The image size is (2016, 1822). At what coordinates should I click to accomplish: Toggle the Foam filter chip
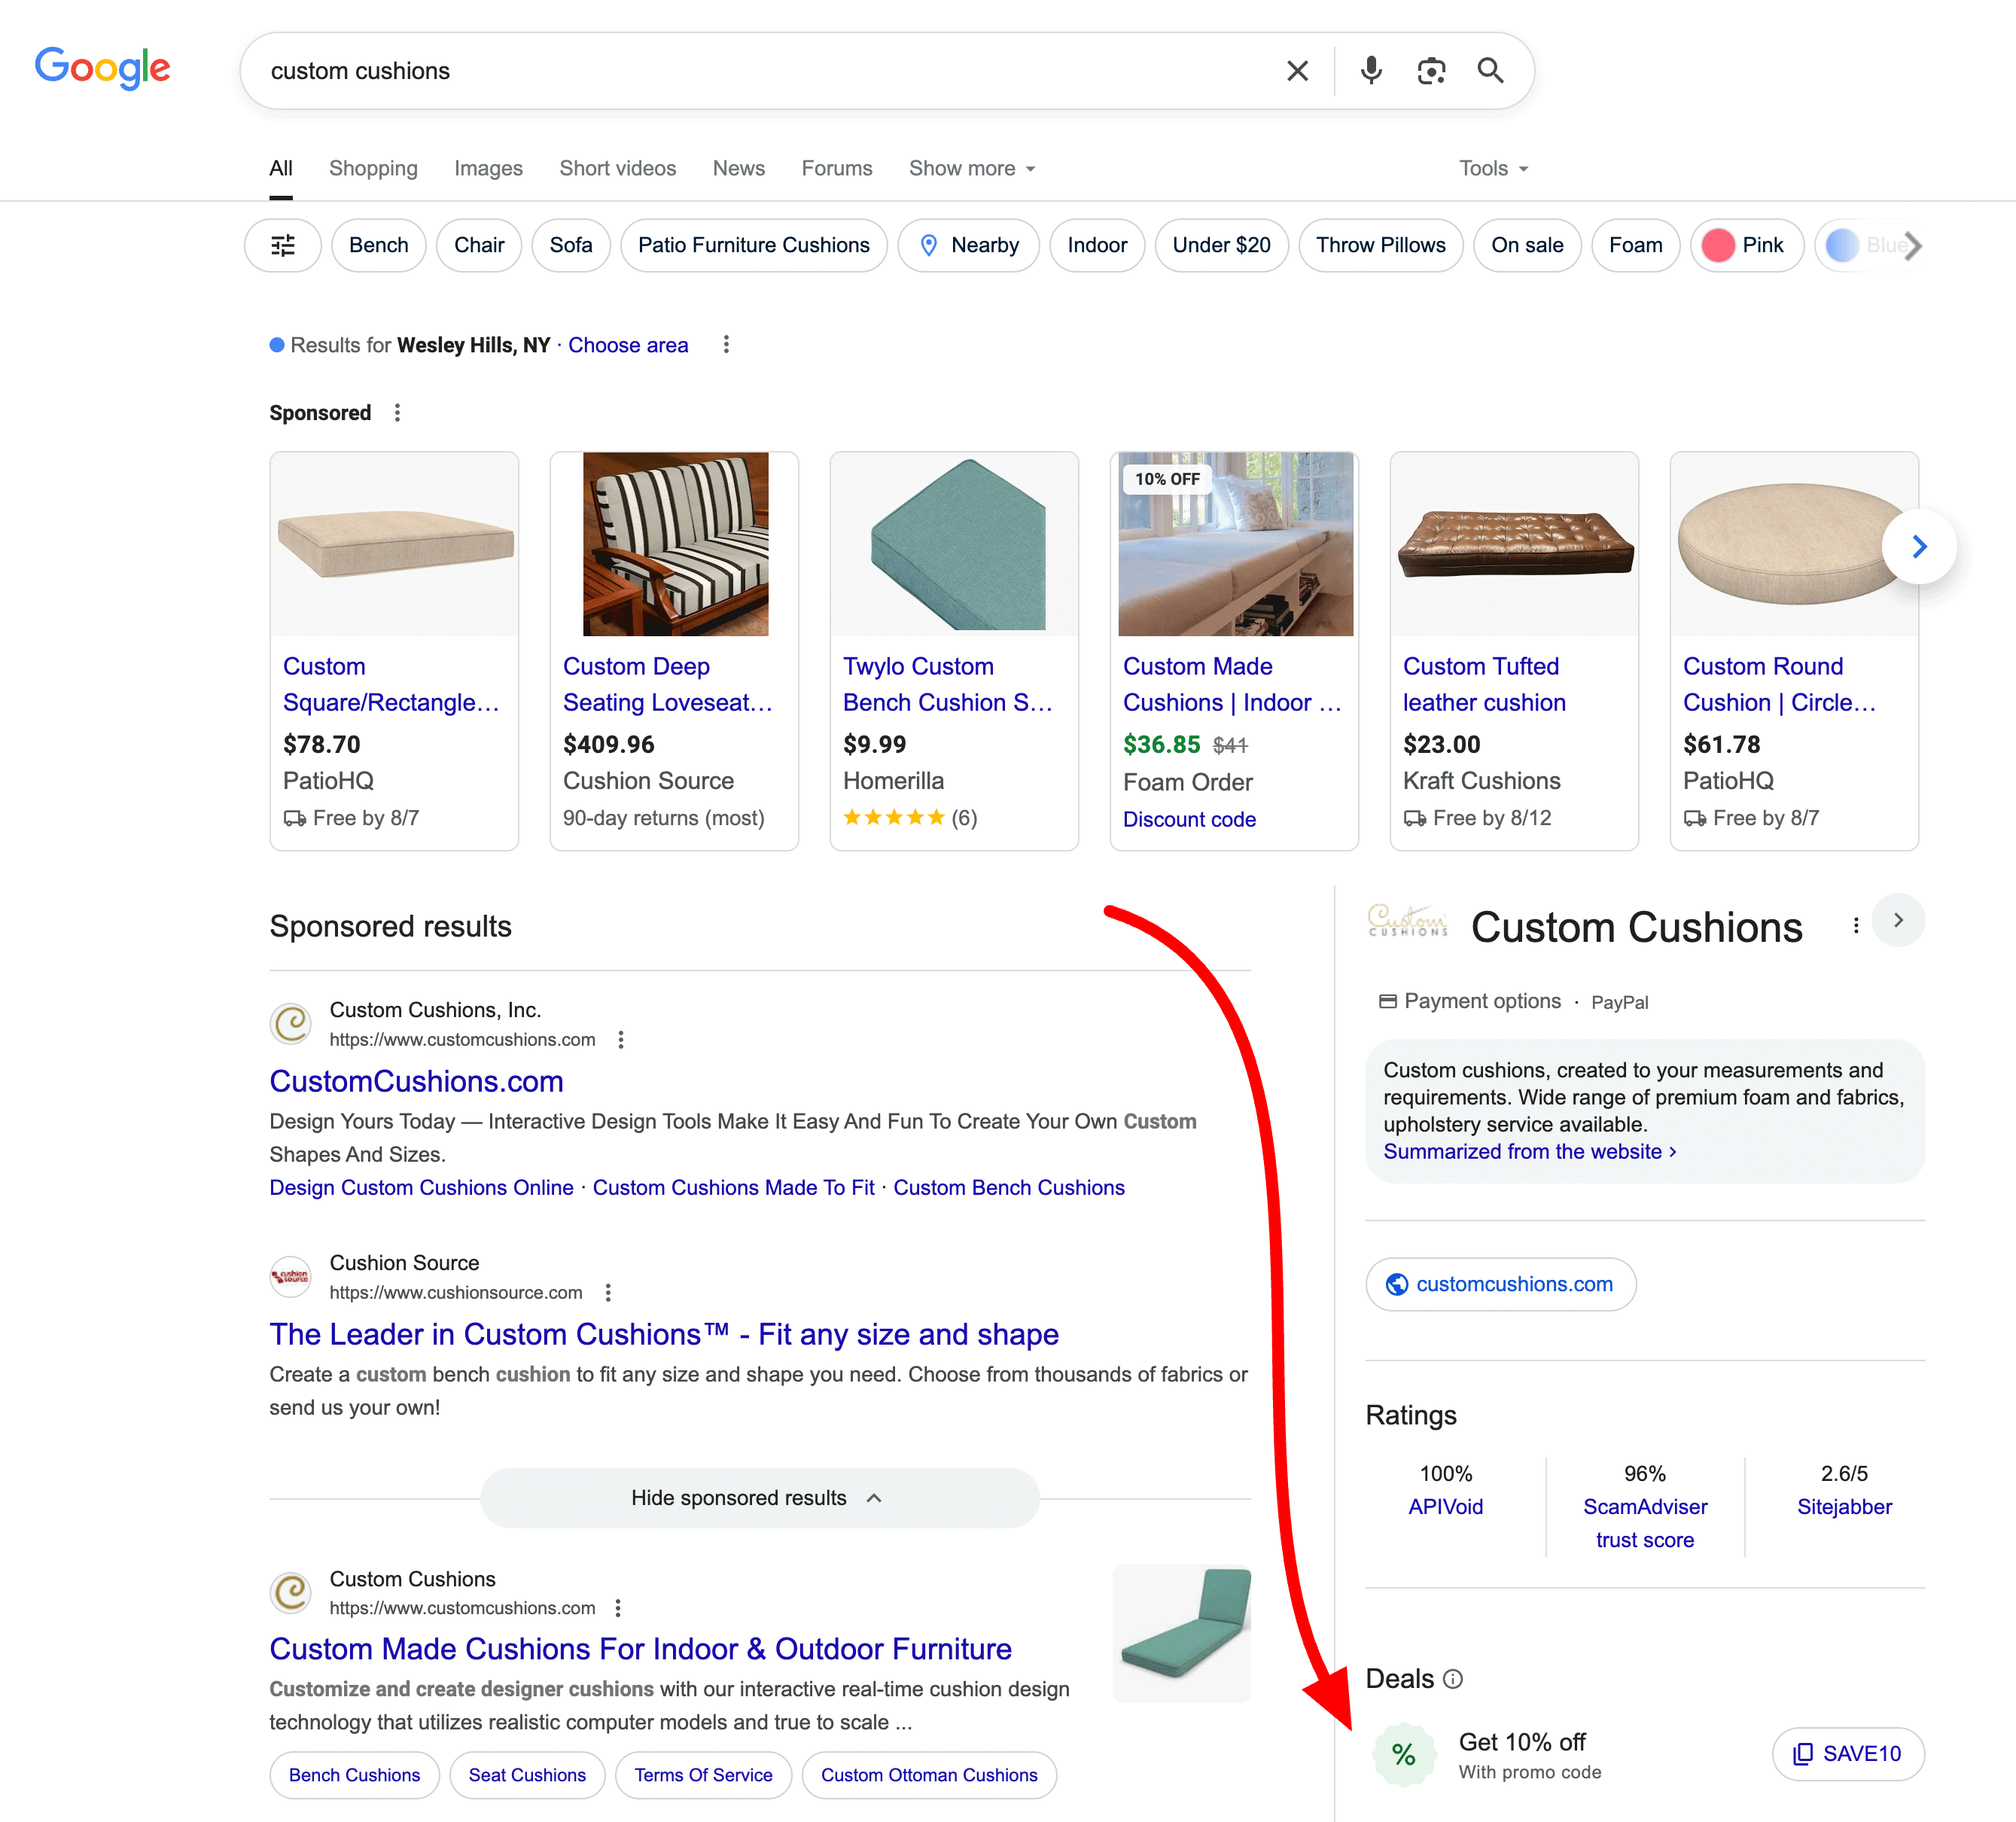pos(1635,245)
